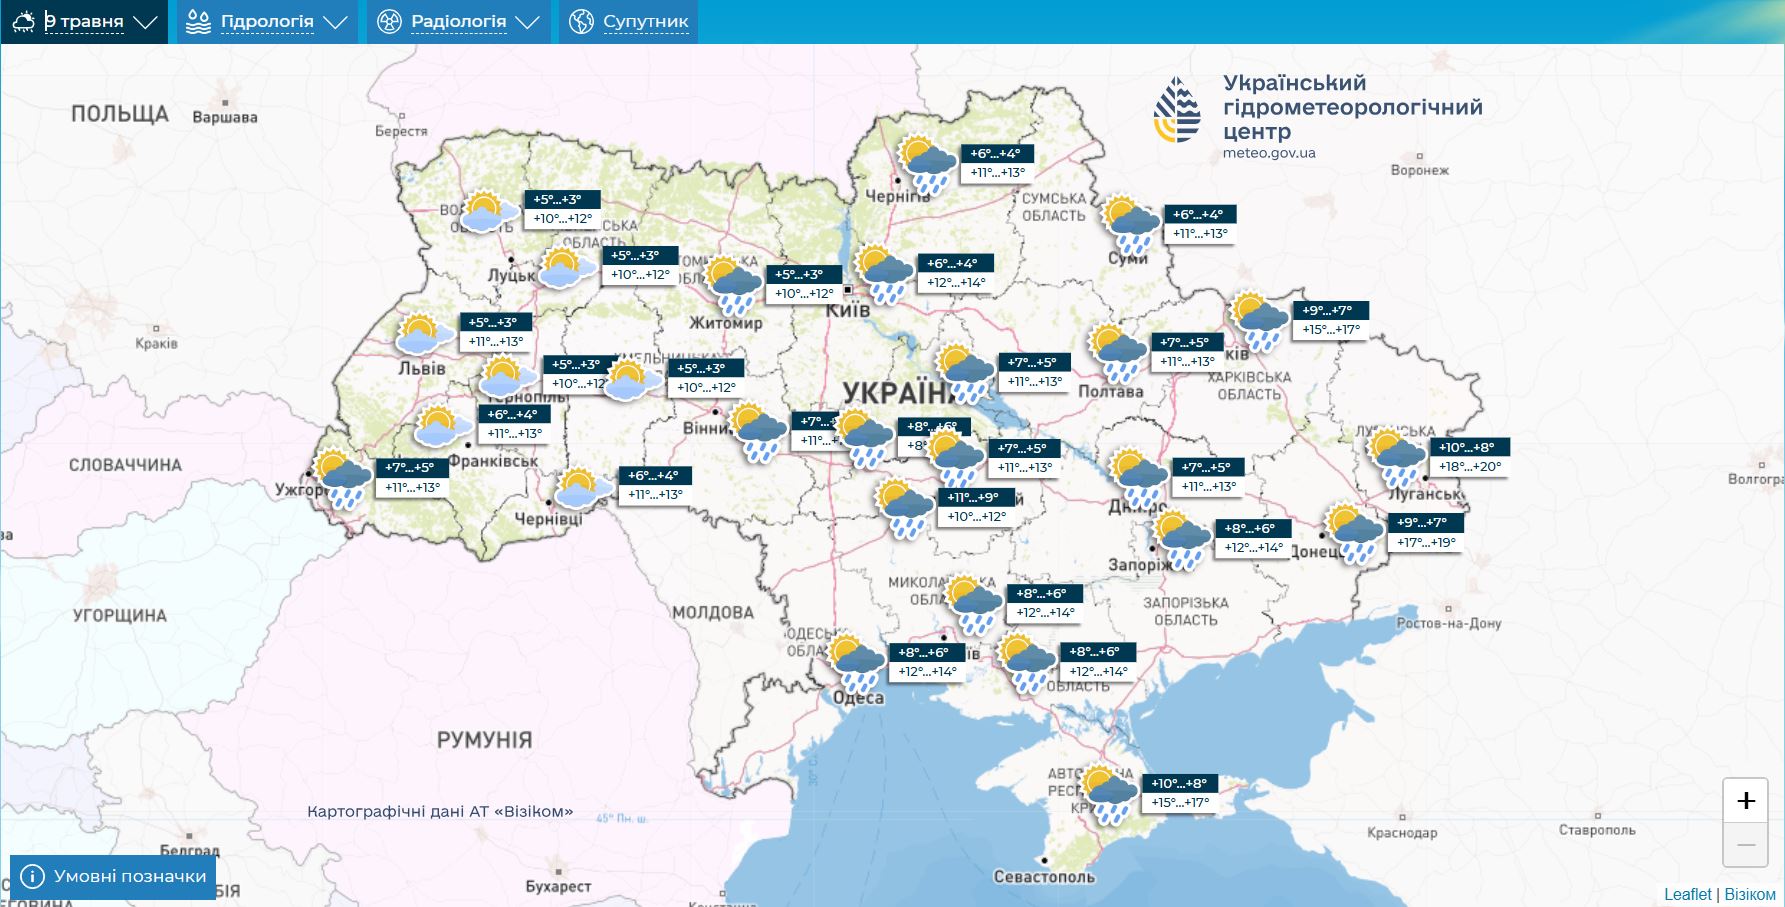Expand the chevron next to Гідрологія
1785x907 pixels.
point(336,22)
